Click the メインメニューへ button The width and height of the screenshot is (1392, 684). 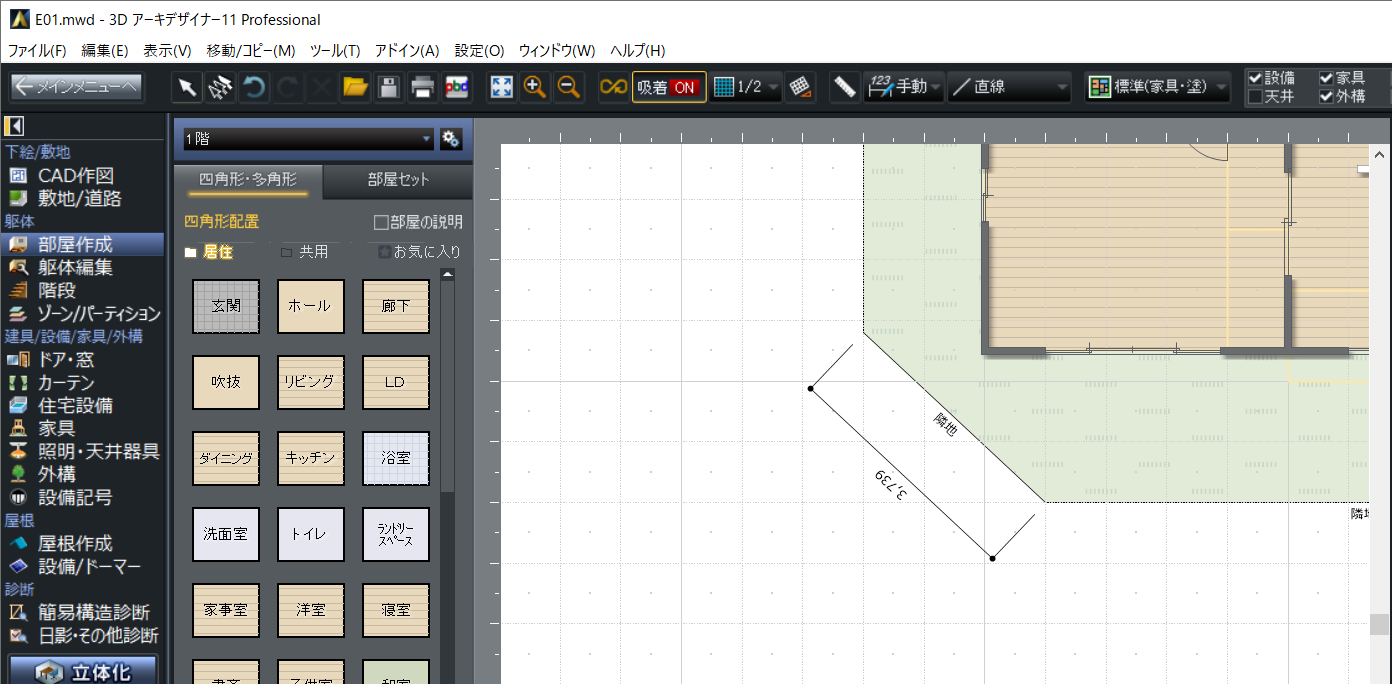77,87
